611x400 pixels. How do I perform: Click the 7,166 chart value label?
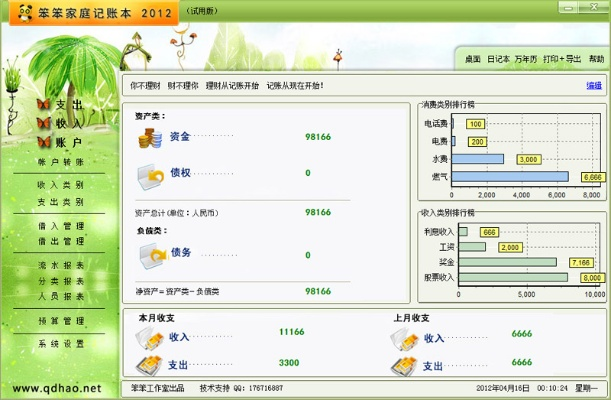tap(581, 263)
